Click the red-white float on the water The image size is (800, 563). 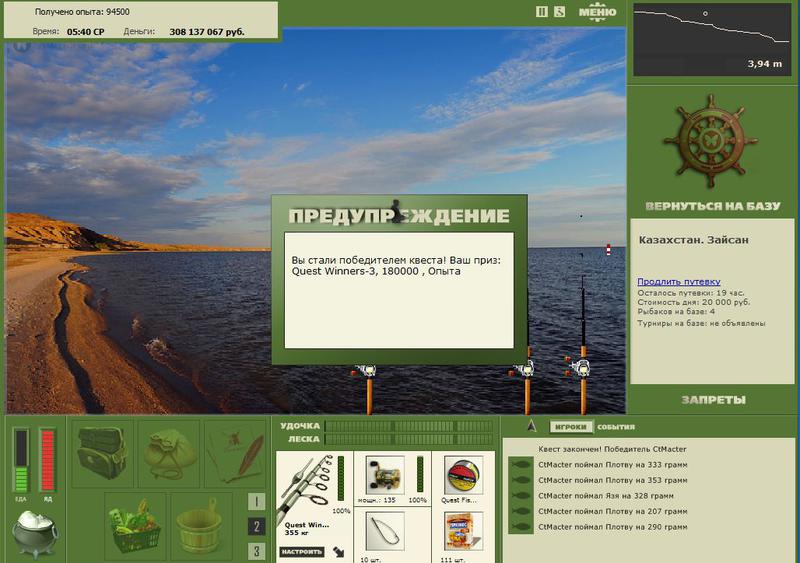pos(608,250)
